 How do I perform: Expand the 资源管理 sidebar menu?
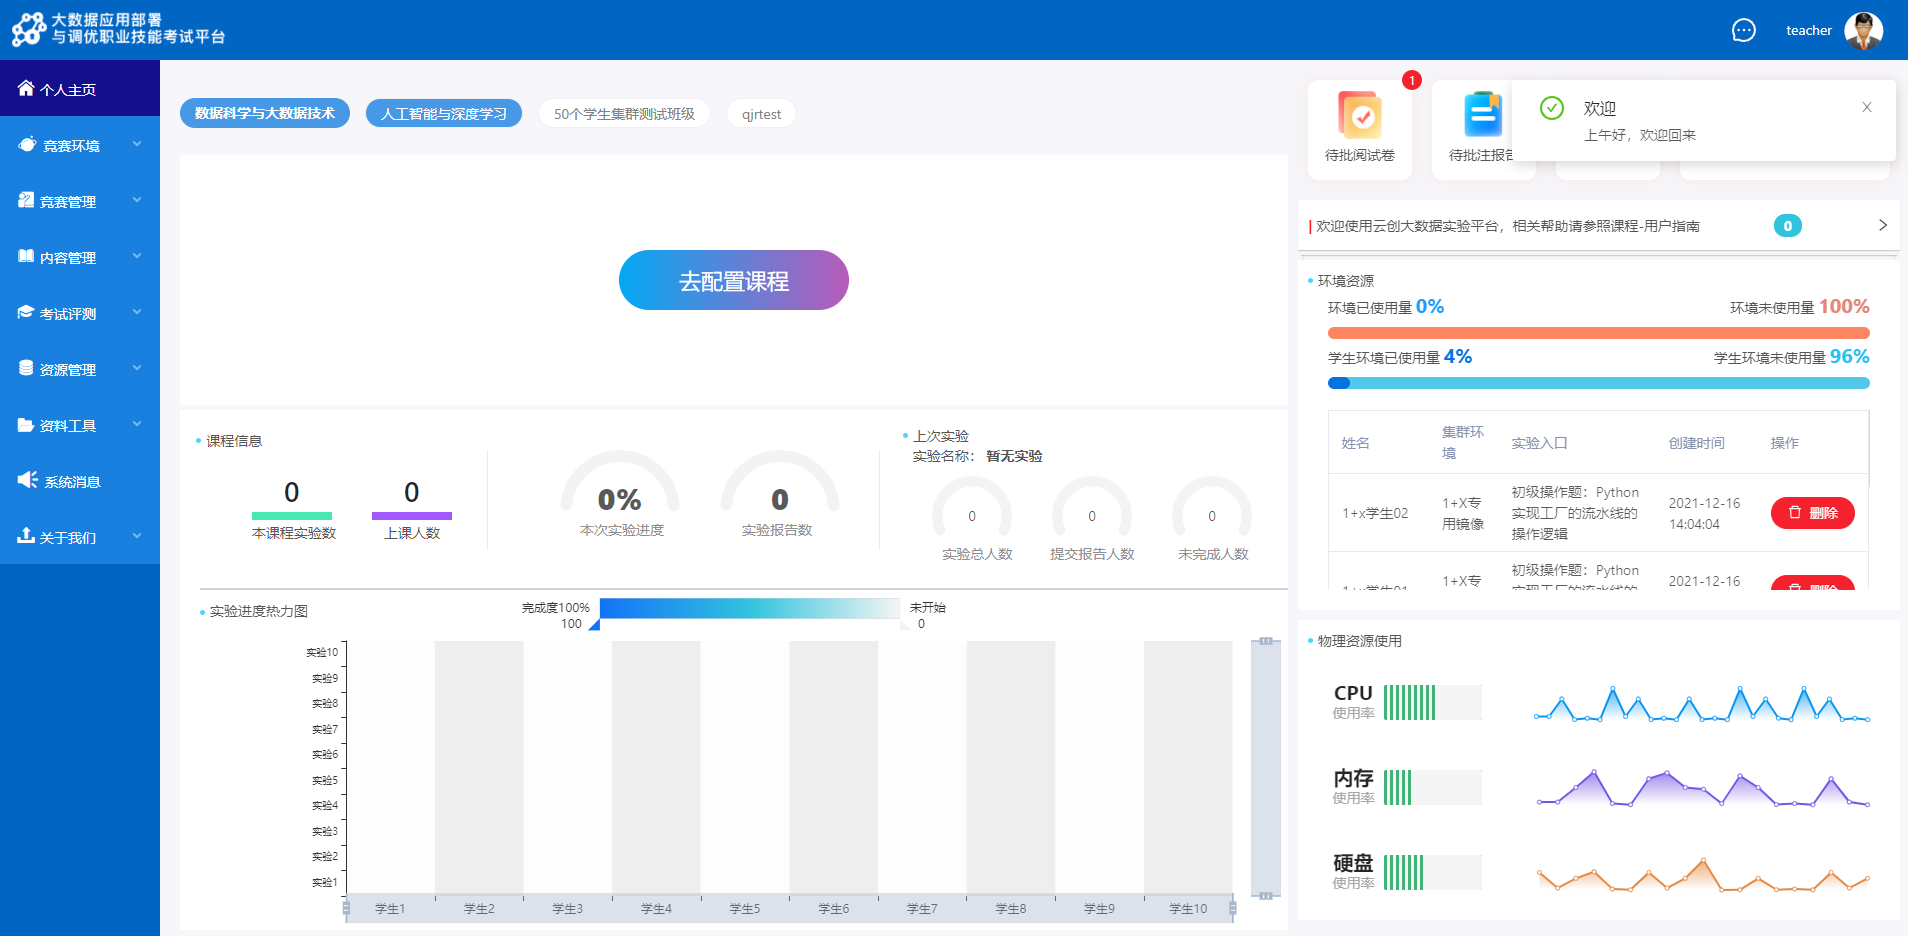[x=80, y=369]
